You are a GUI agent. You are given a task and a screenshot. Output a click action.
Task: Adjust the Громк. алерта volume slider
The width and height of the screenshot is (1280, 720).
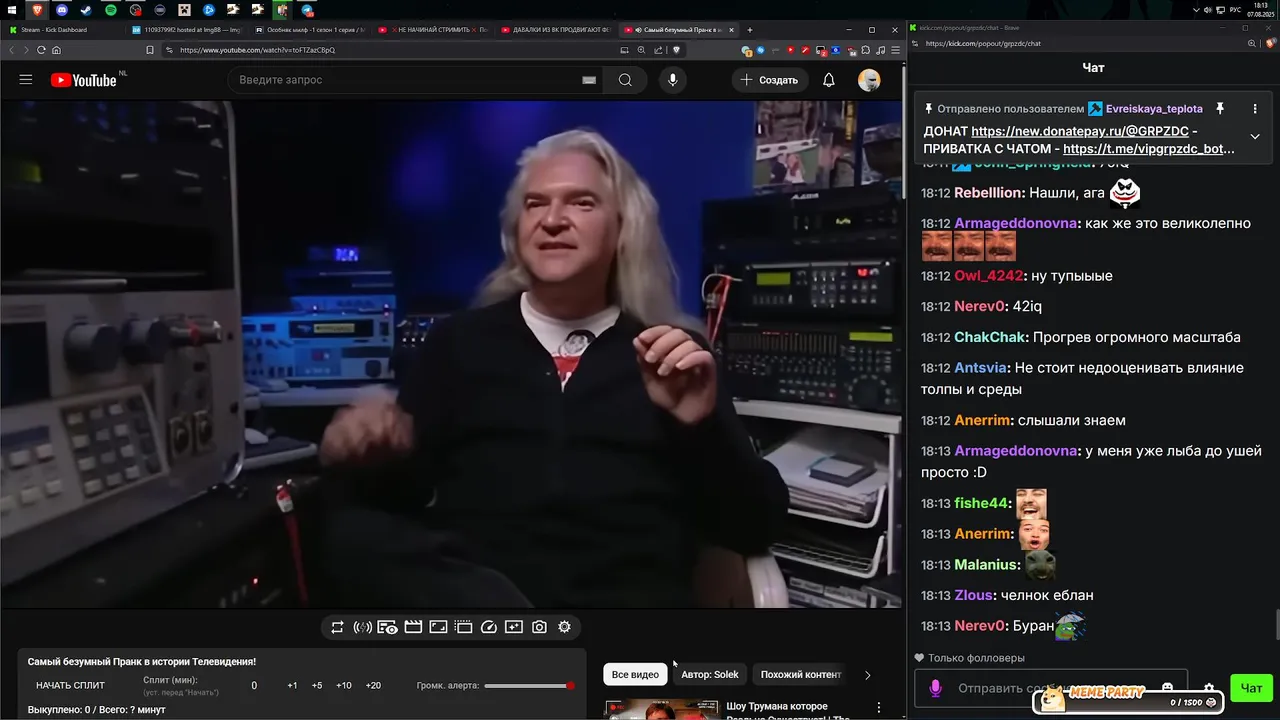(x=528, y=685)
